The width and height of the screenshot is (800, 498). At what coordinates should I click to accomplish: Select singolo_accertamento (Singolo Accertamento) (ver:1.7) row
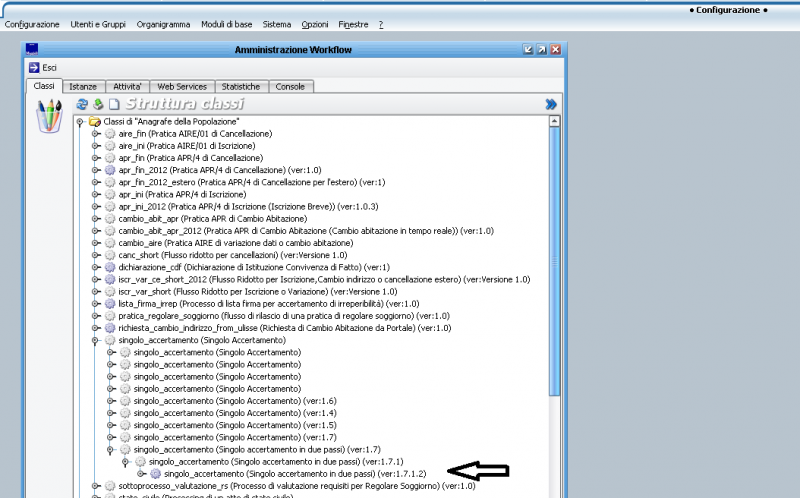point(235,437)
